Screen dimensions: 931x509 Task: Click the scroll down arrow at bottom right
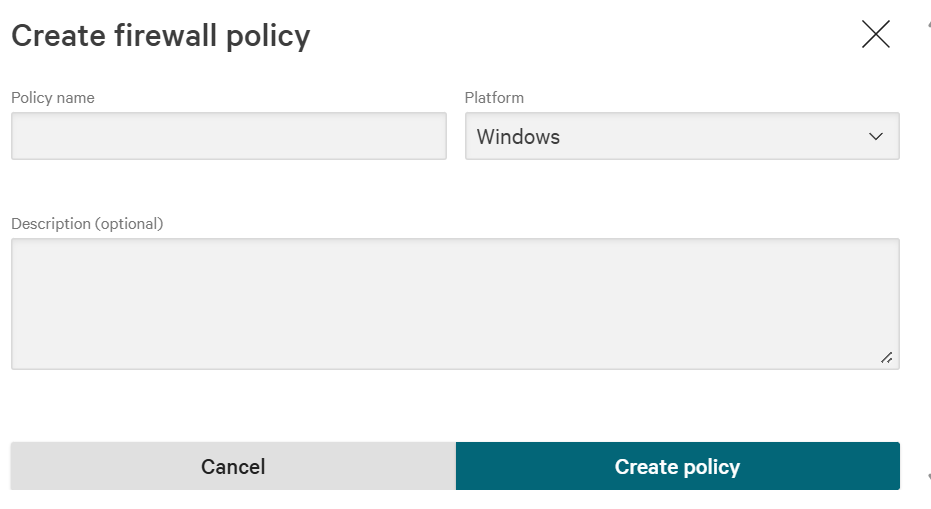coord(927,478)
